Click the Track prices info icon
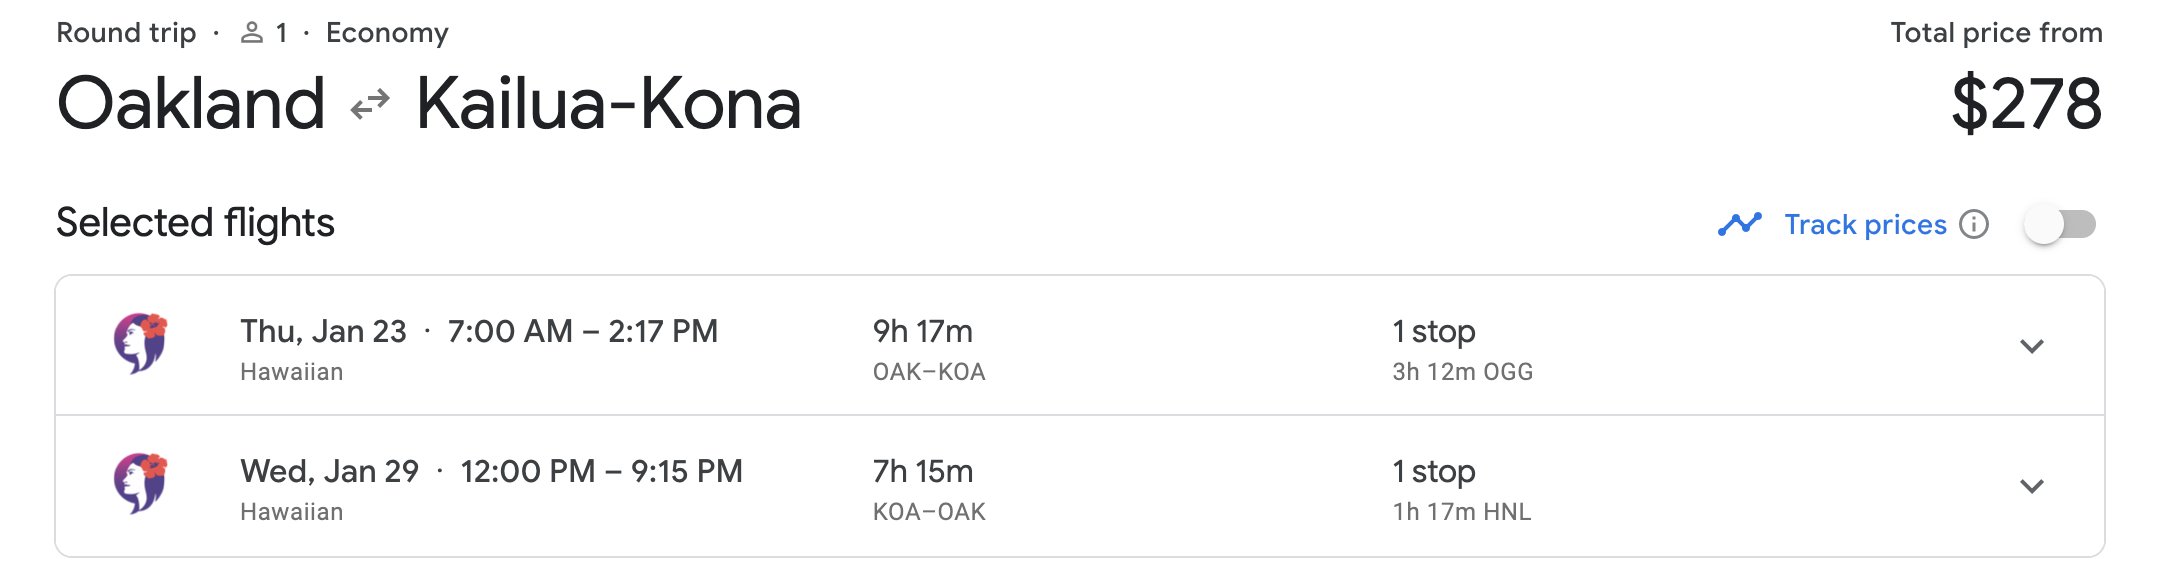The width and height of the screenshot is (2174, 572). point(1973,224)
